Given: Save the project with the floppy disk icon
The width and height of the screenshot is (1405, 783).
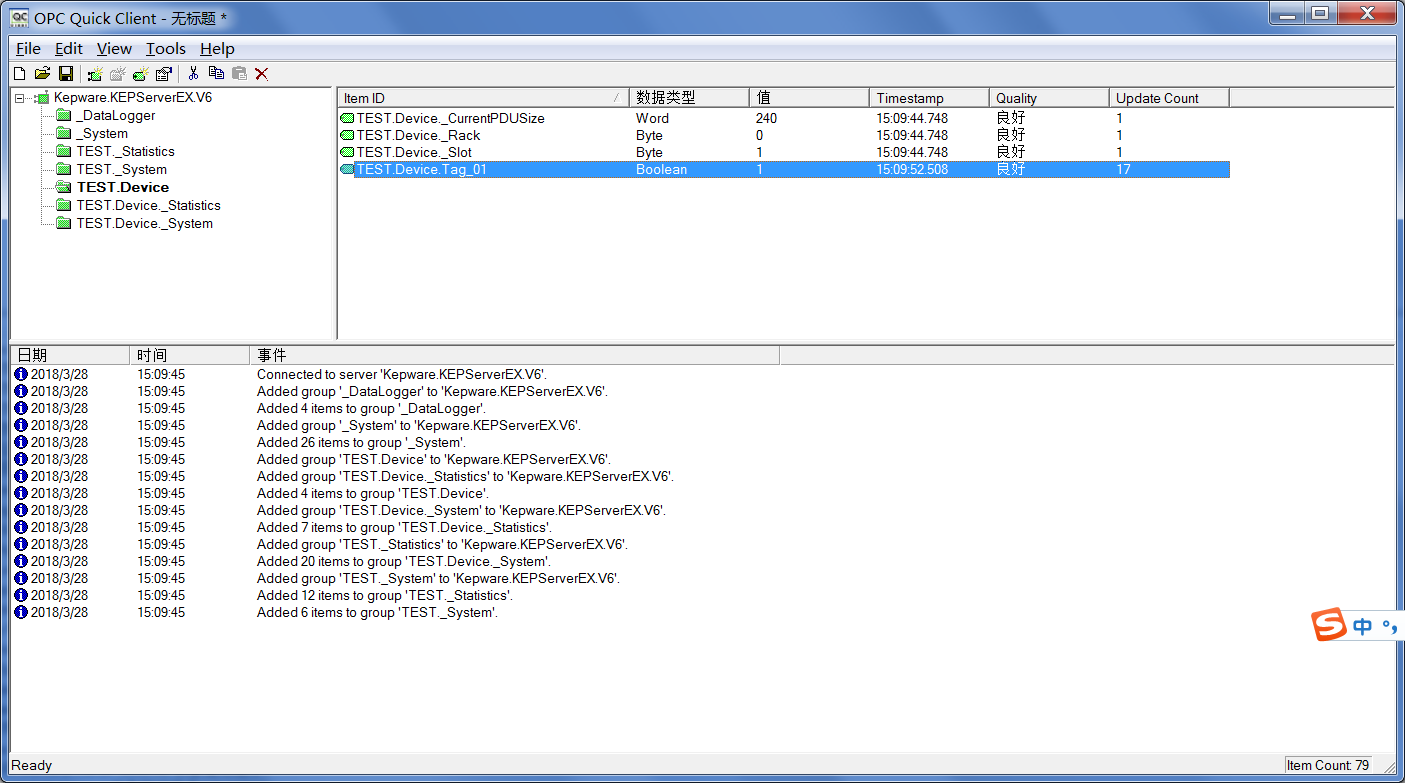Looking at the screenshot, I should coord(66,73).
